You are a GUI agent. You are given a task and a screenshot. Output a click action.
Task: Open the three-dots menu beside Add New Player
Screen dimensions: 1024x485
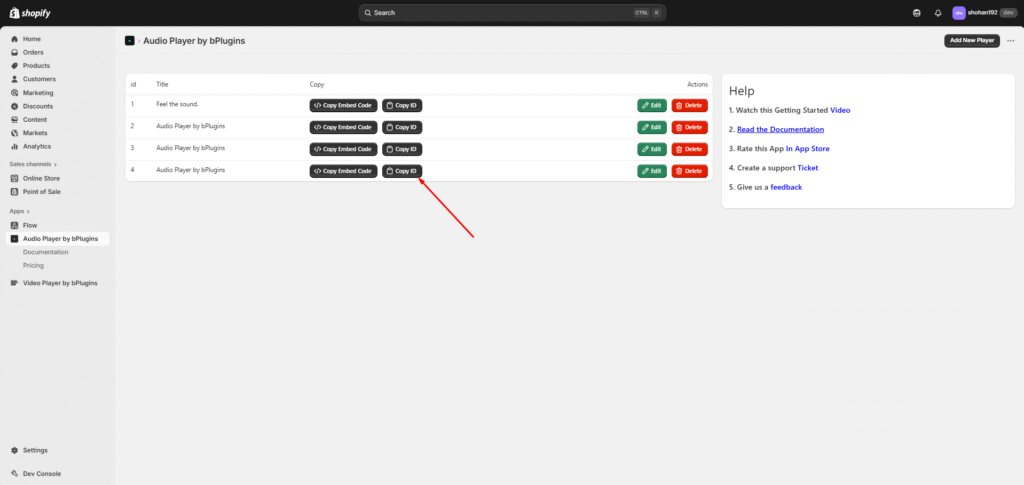tap(1010, 41)
